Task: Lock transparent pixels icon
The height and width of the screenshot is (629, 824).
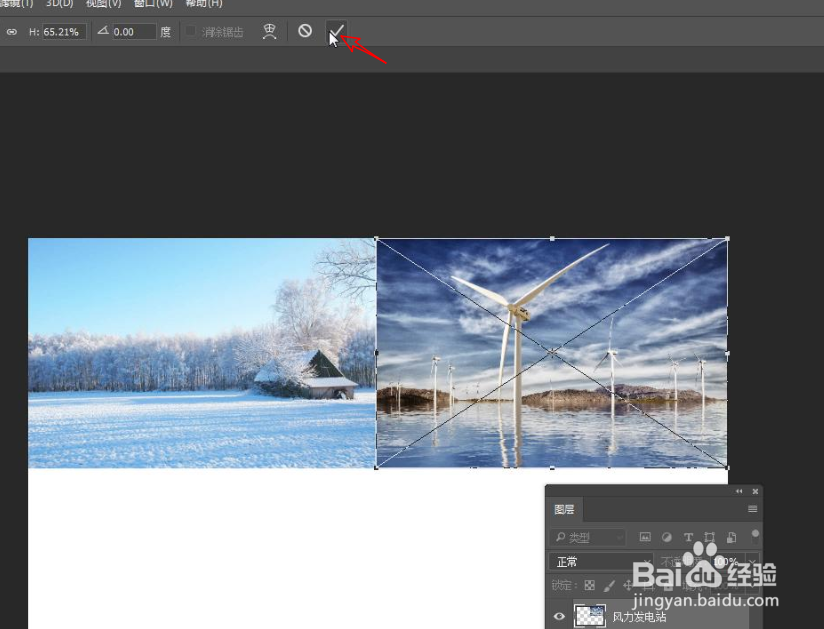Action: [x=590, y=585]
